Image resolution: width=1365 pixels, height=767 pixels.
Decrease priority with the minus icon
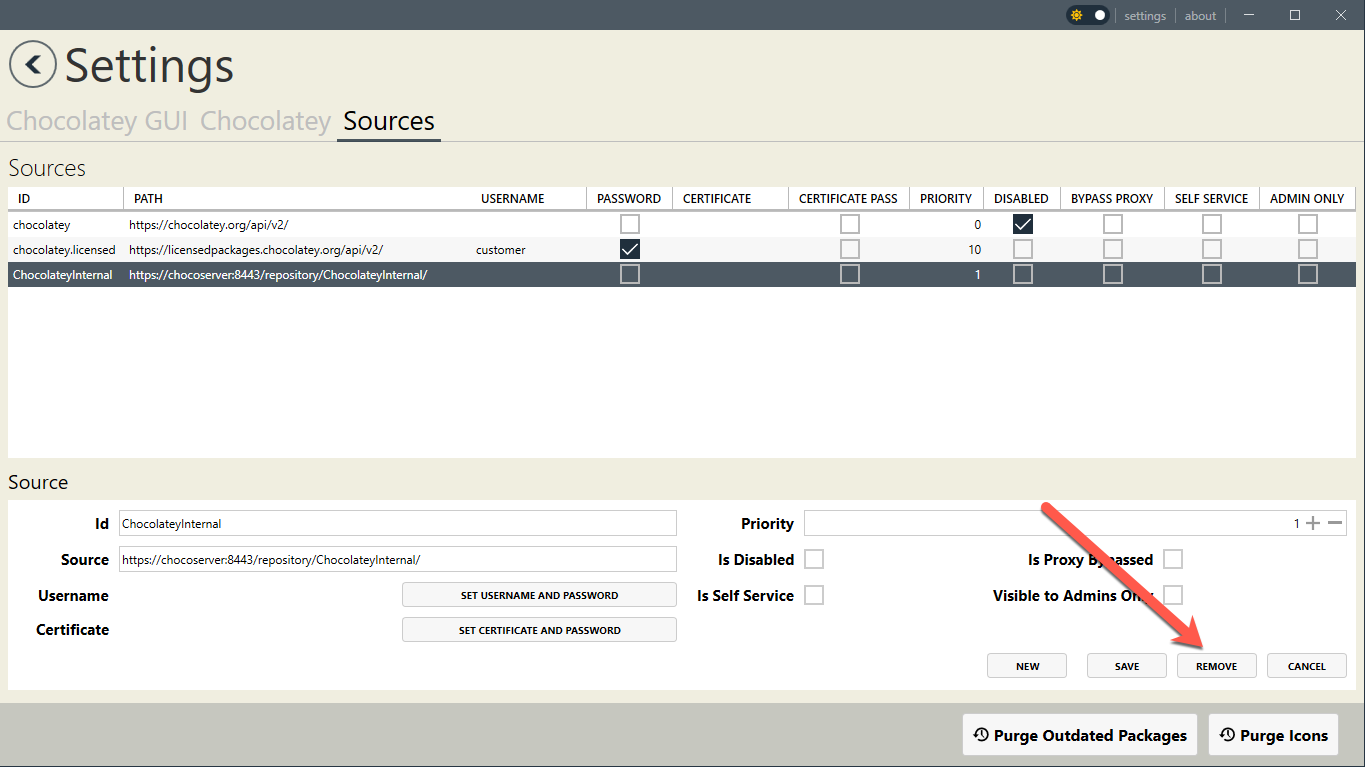point(1335,523)
